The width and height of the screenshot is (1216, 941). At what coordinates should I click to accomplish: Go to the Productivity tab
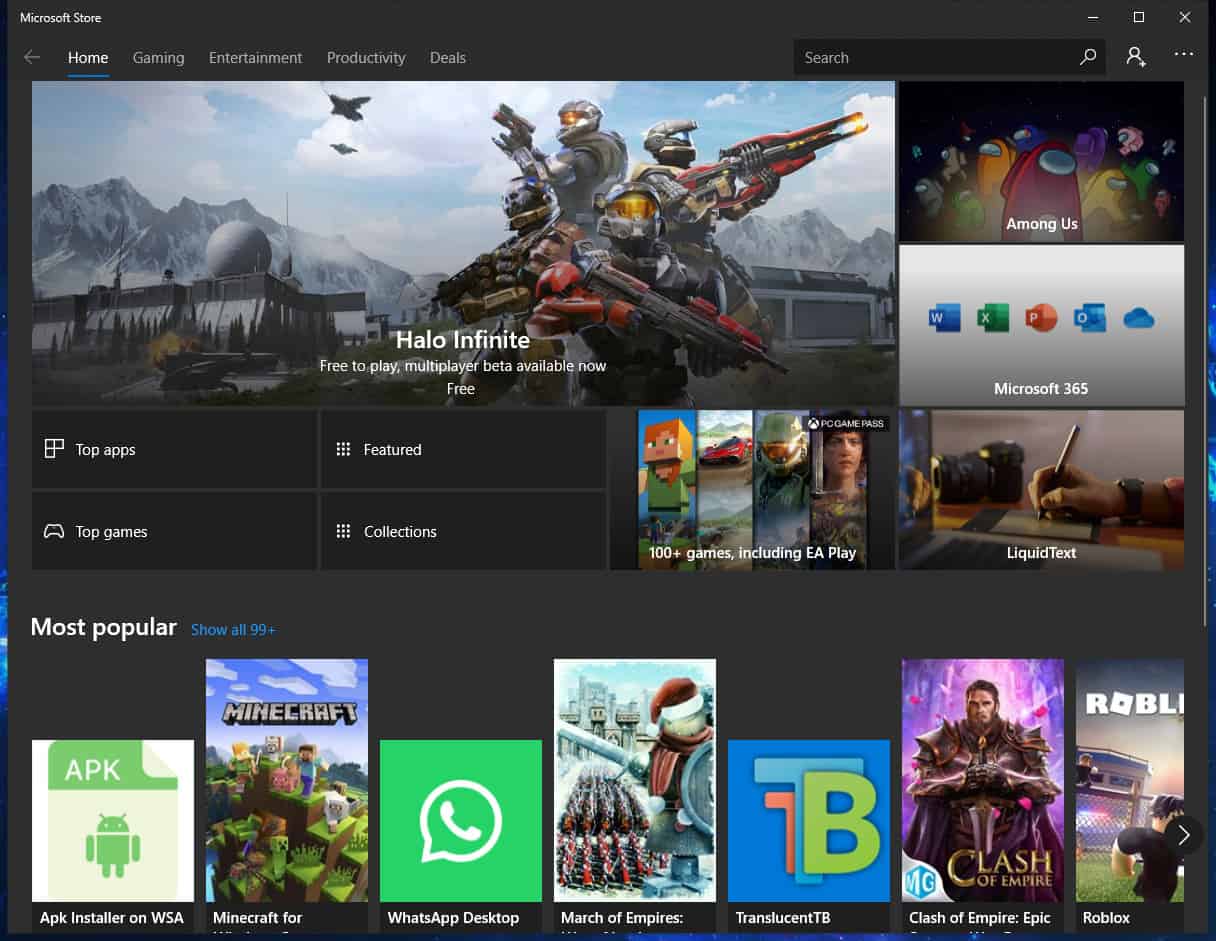[366, 58]
